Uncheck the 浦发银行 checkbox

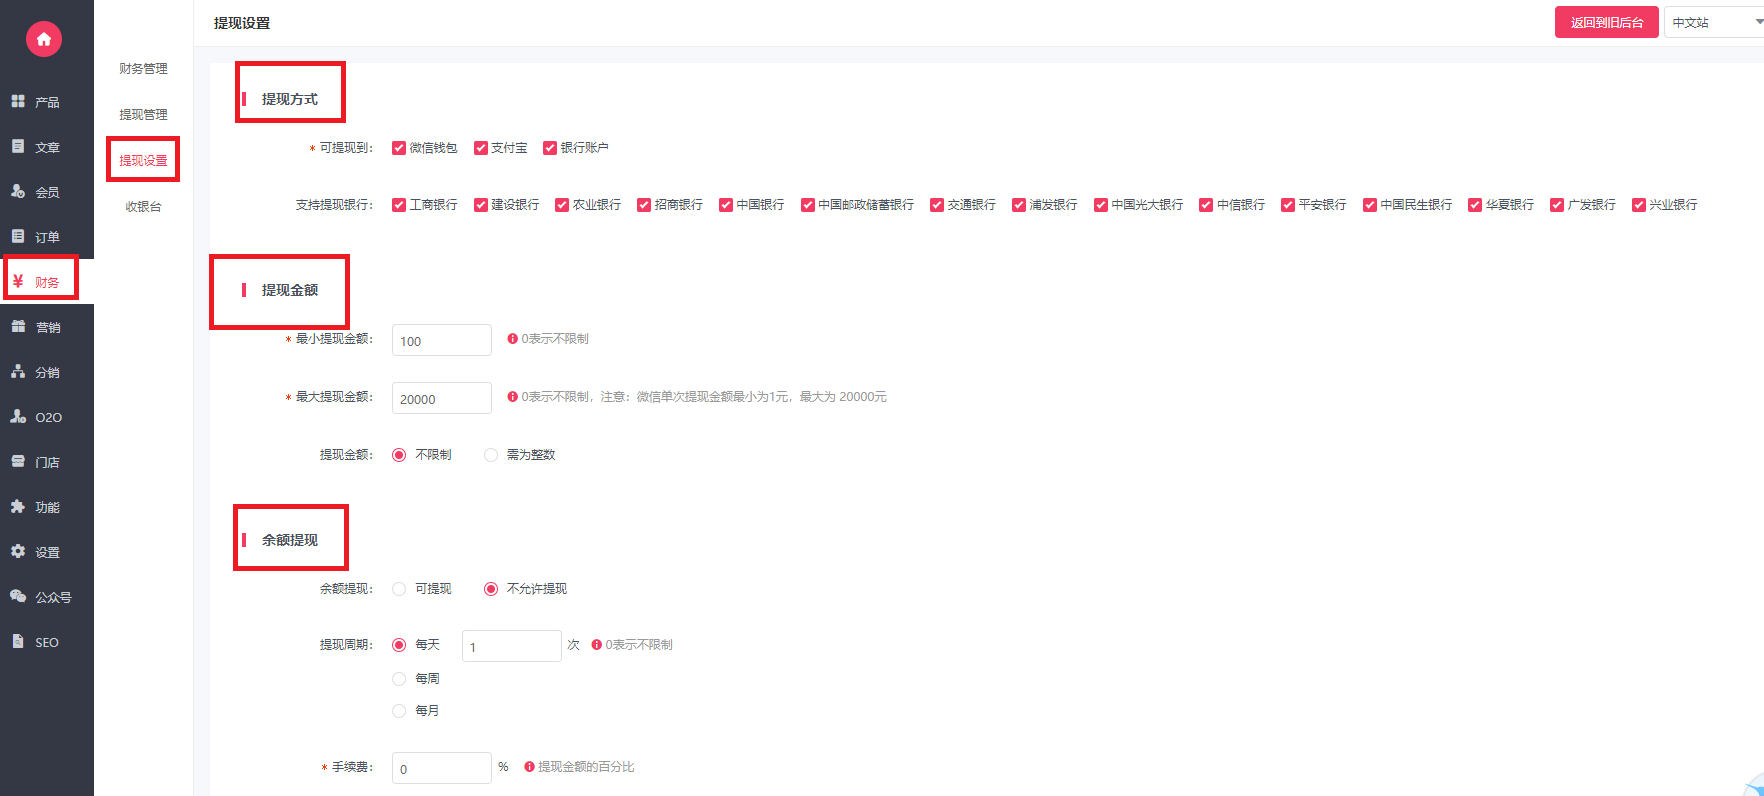coord(1019,205)
